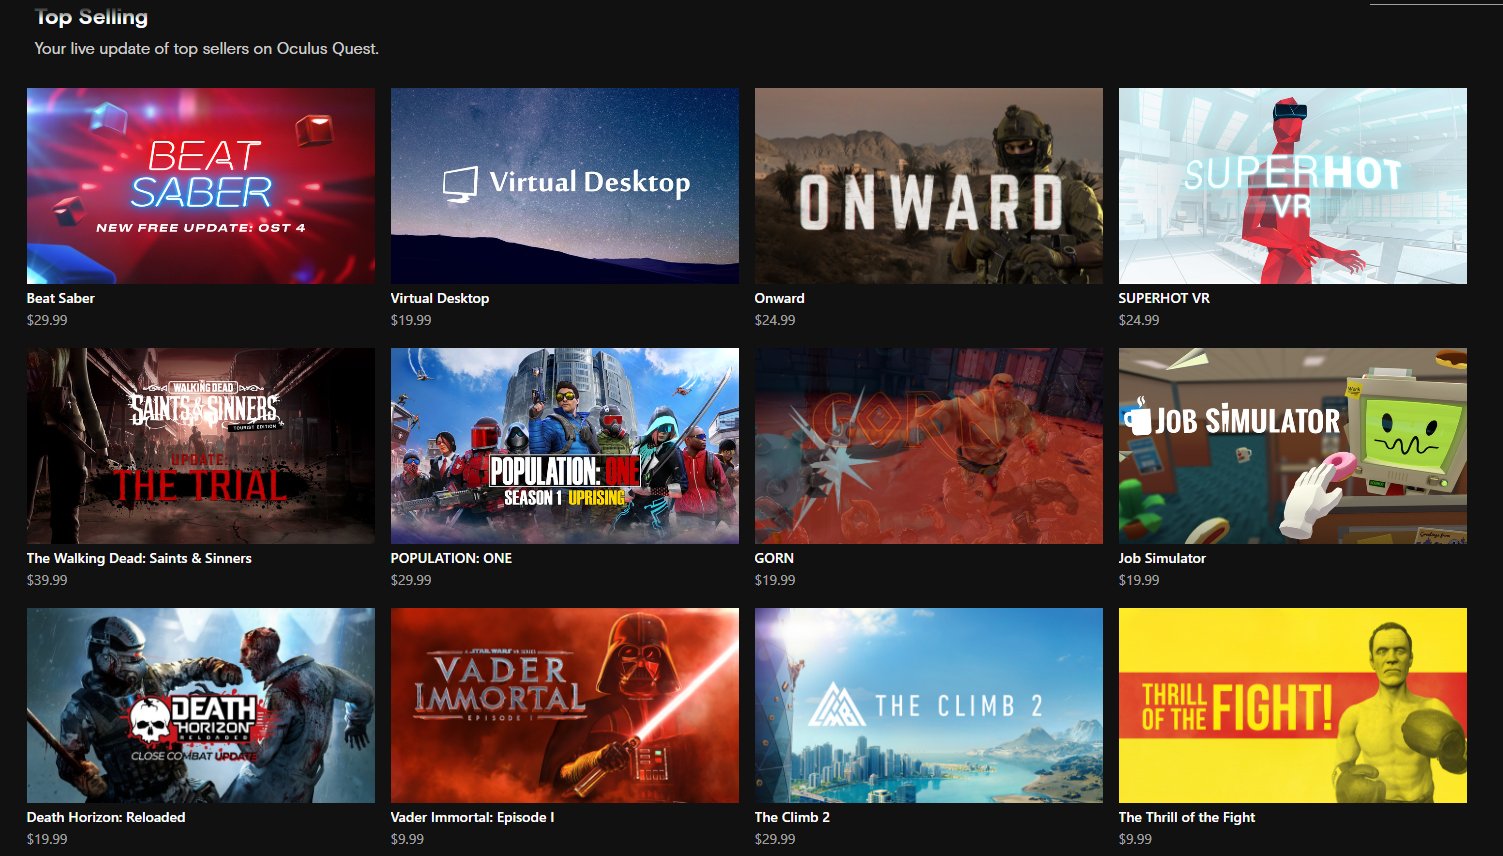Click the SUPERHOT VR title link
Viewport: 1503px width, 856px height.
[x=1164, y=298]
